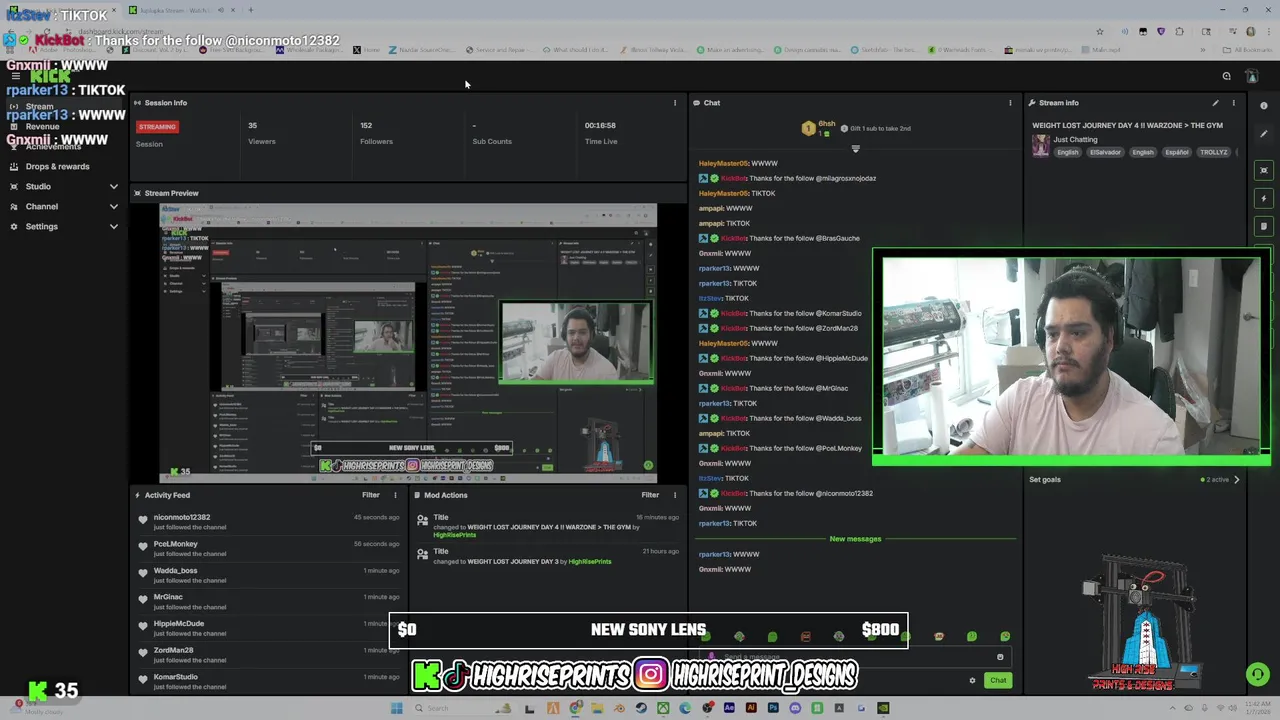This screenshot has height=720, width=1280.
Task: Edit stream info with pencil icon
Action: pos(1215,103)
